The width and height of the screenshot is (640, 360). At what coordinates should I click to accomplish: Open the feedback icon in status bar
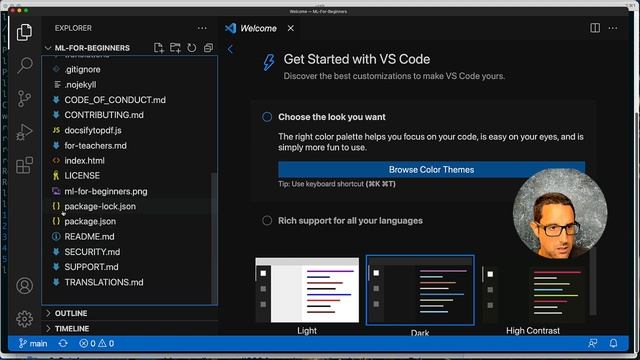(x=593, y=344)
